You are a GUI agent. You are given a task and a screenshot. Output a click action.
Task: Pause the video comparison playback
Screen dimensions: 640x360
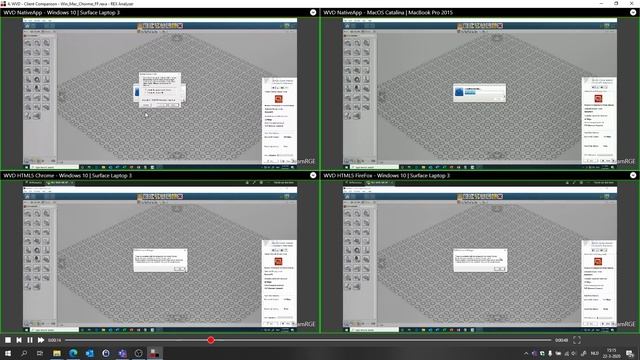point(30,340)
